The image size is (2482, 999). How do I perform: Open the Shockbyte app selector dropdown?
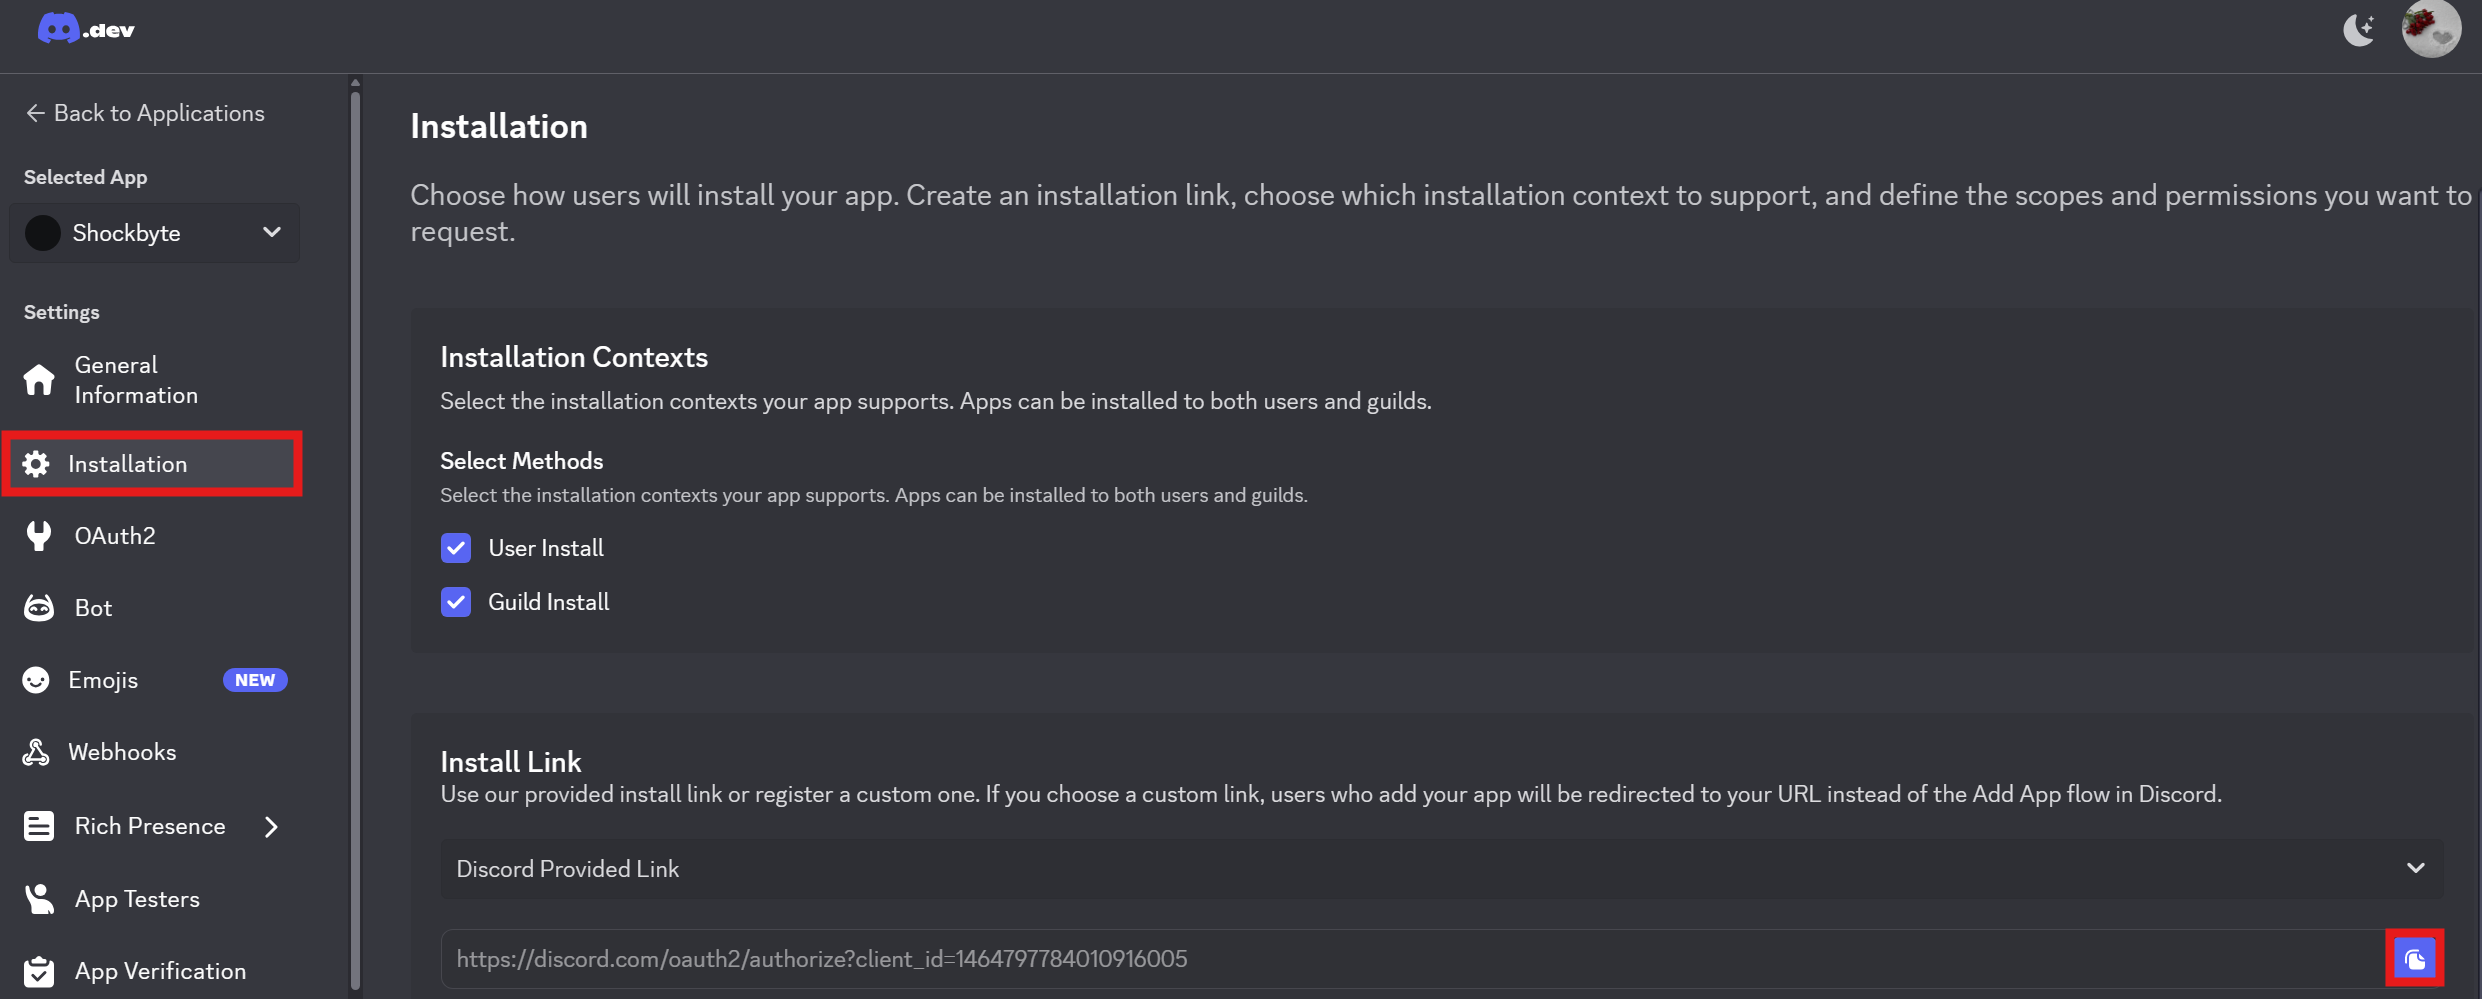click(155, 233)
